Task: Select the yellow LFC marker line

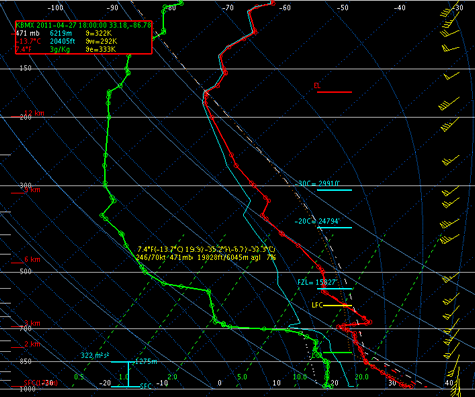Action: pyautogui.click(x=337, y=305)
